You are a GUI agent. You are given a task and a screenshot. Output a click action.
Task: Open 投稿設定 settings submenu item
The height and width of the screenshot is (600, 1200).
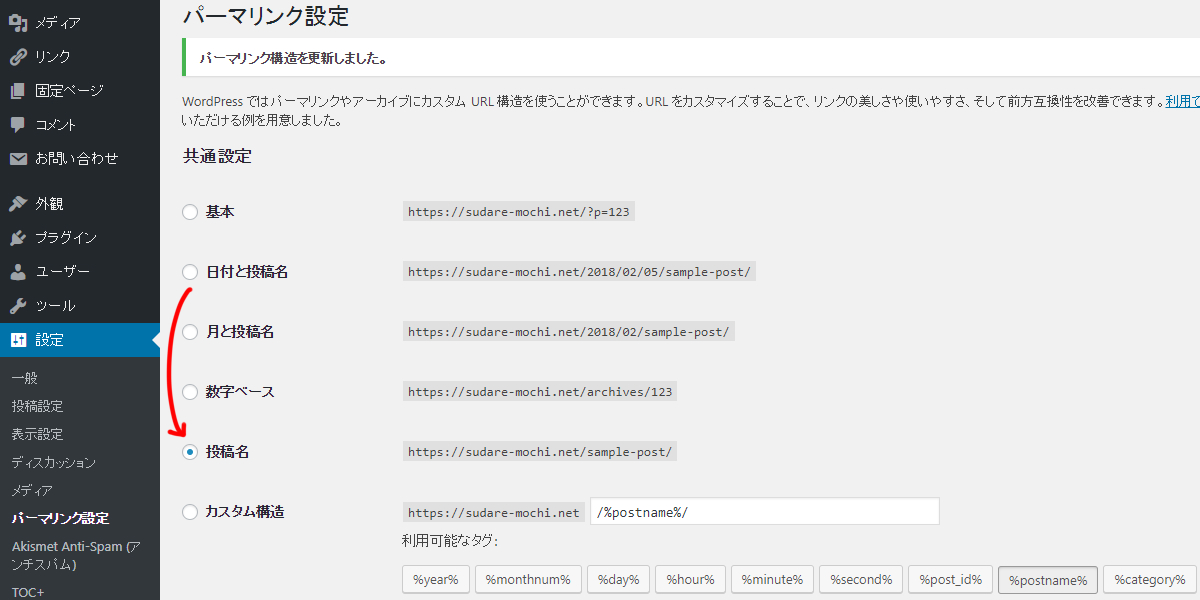38,407
